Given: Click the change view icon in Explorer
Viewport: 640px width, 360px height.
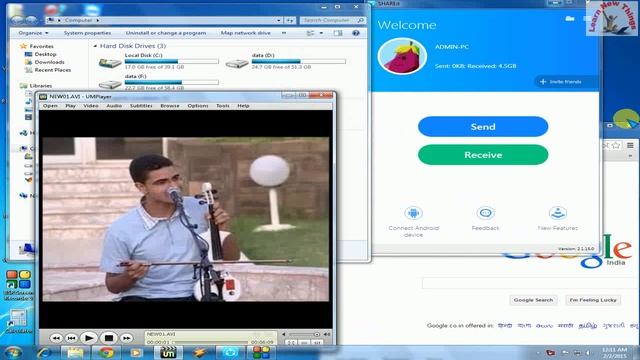Looking at the screenshot, I should tap(311, 33).
